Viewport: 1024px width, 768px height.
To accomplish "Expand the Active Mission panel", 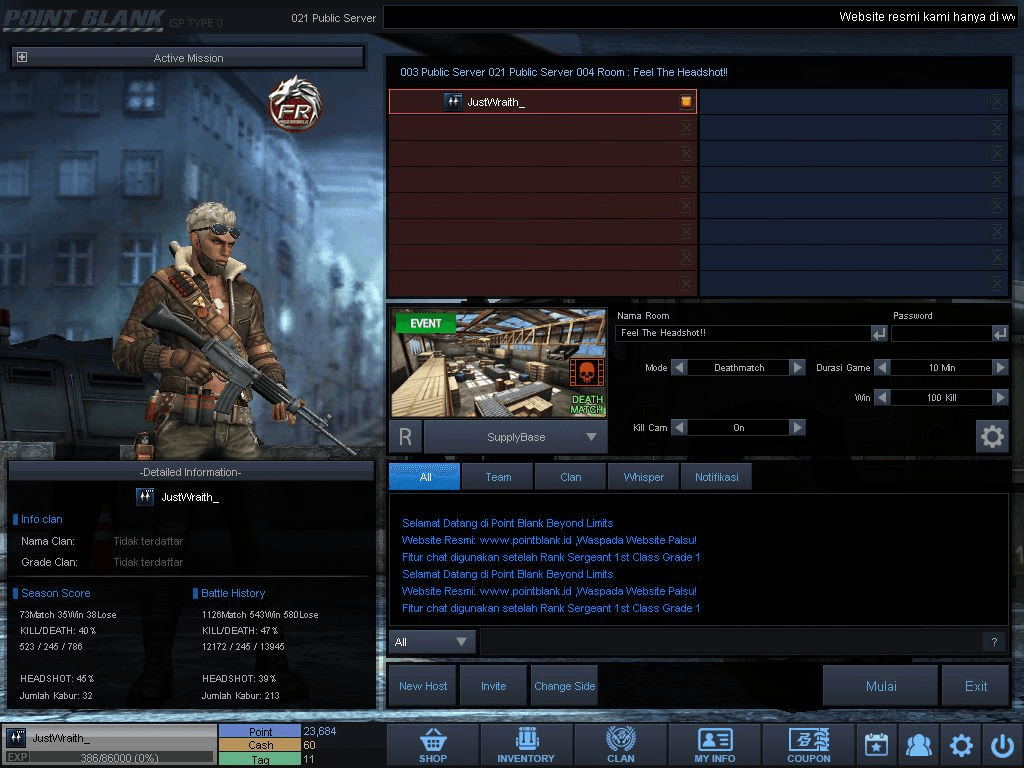I will [x=22, y=57].
